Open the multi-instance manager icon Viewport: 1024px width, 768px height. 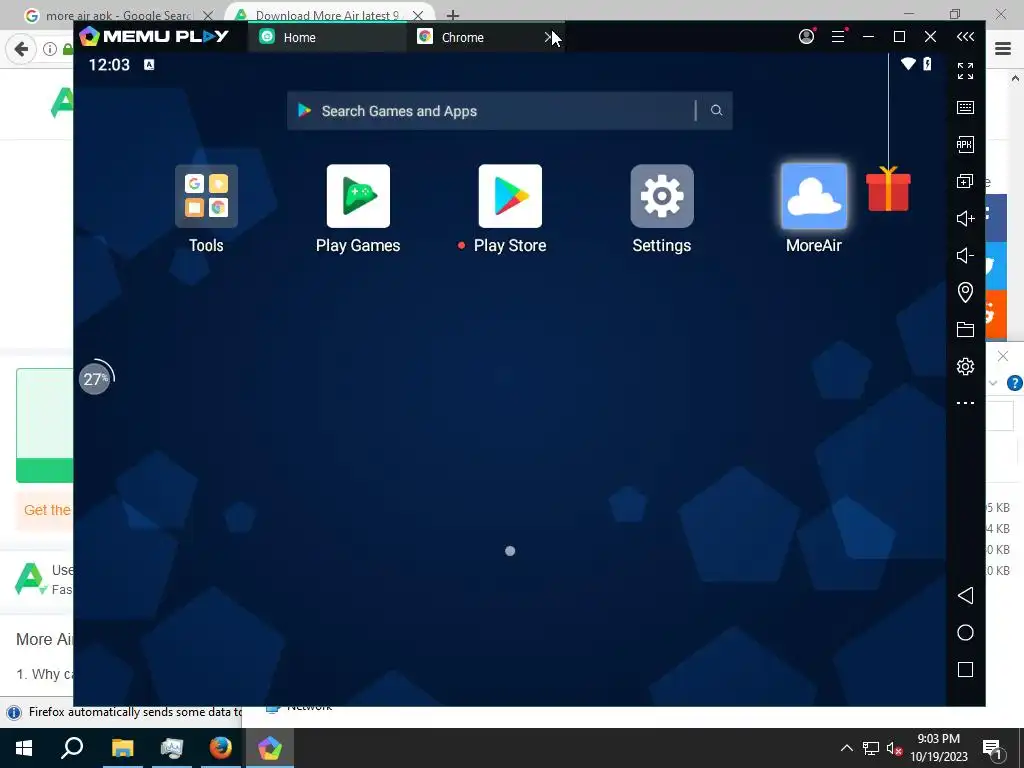[965, 182]
